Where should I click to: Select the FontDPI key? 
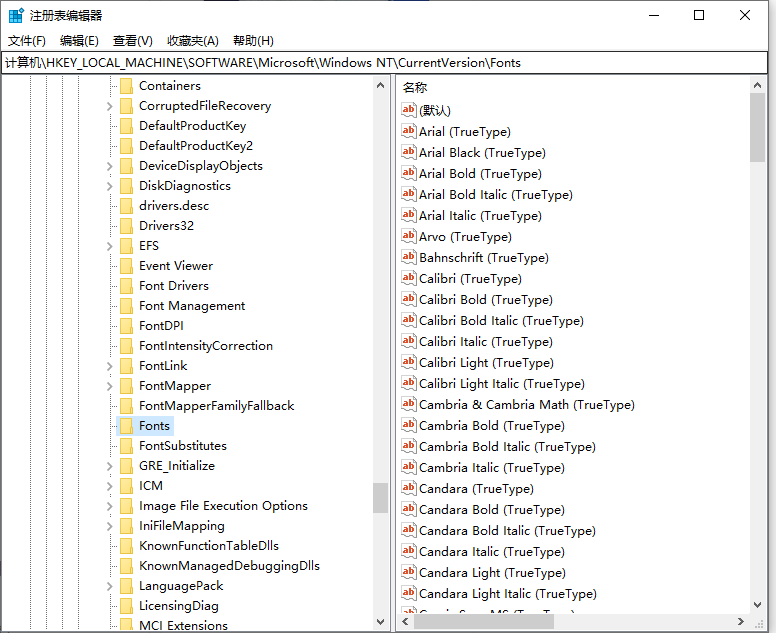coord(161,326)
